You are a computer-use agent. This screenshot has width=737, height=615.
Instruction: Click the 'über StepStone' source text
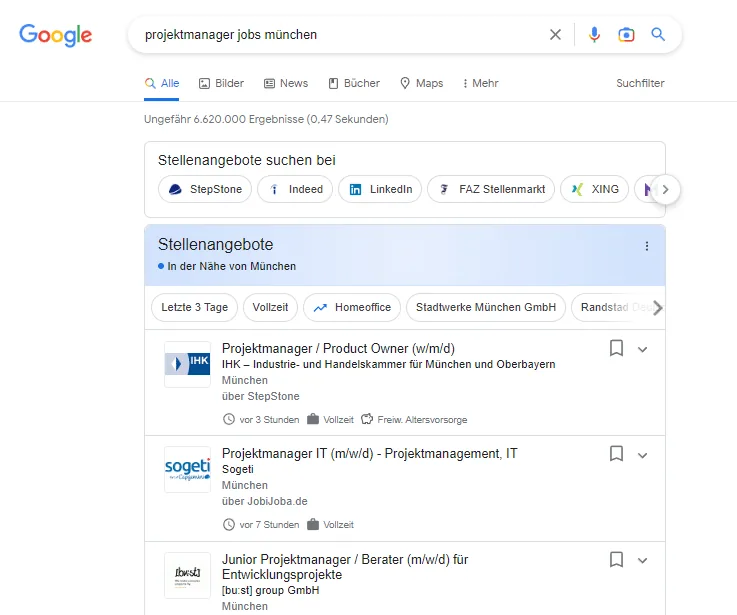click(x=260, y=396)
